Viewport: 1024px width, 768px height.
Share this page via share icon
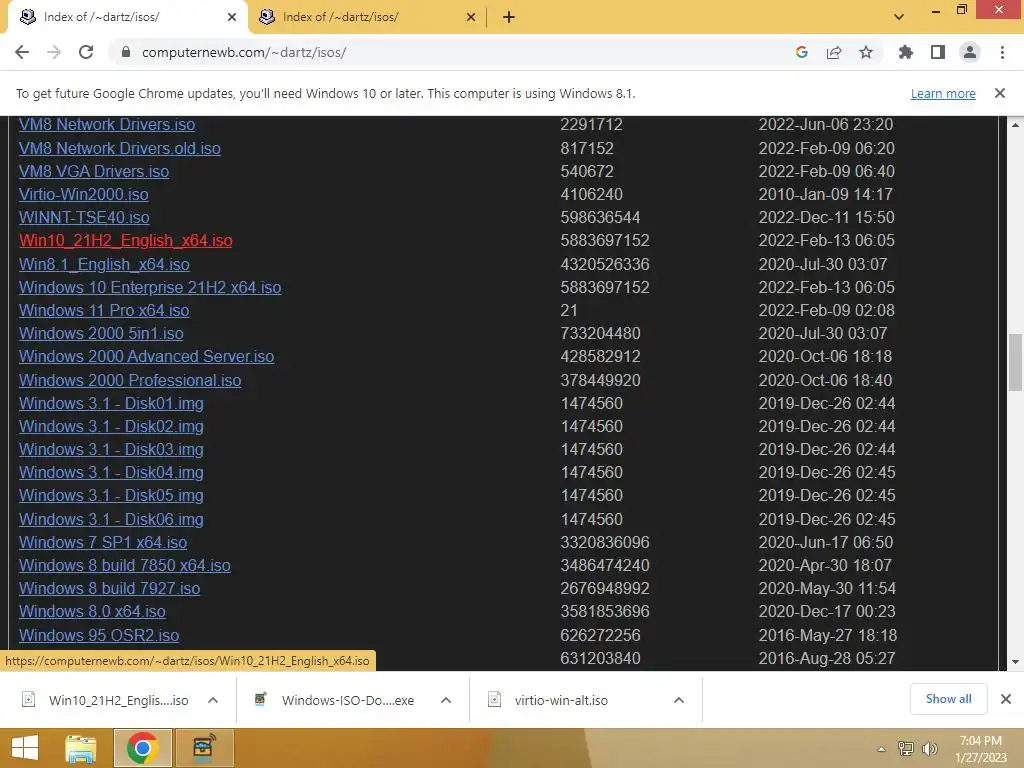point(834,52)
